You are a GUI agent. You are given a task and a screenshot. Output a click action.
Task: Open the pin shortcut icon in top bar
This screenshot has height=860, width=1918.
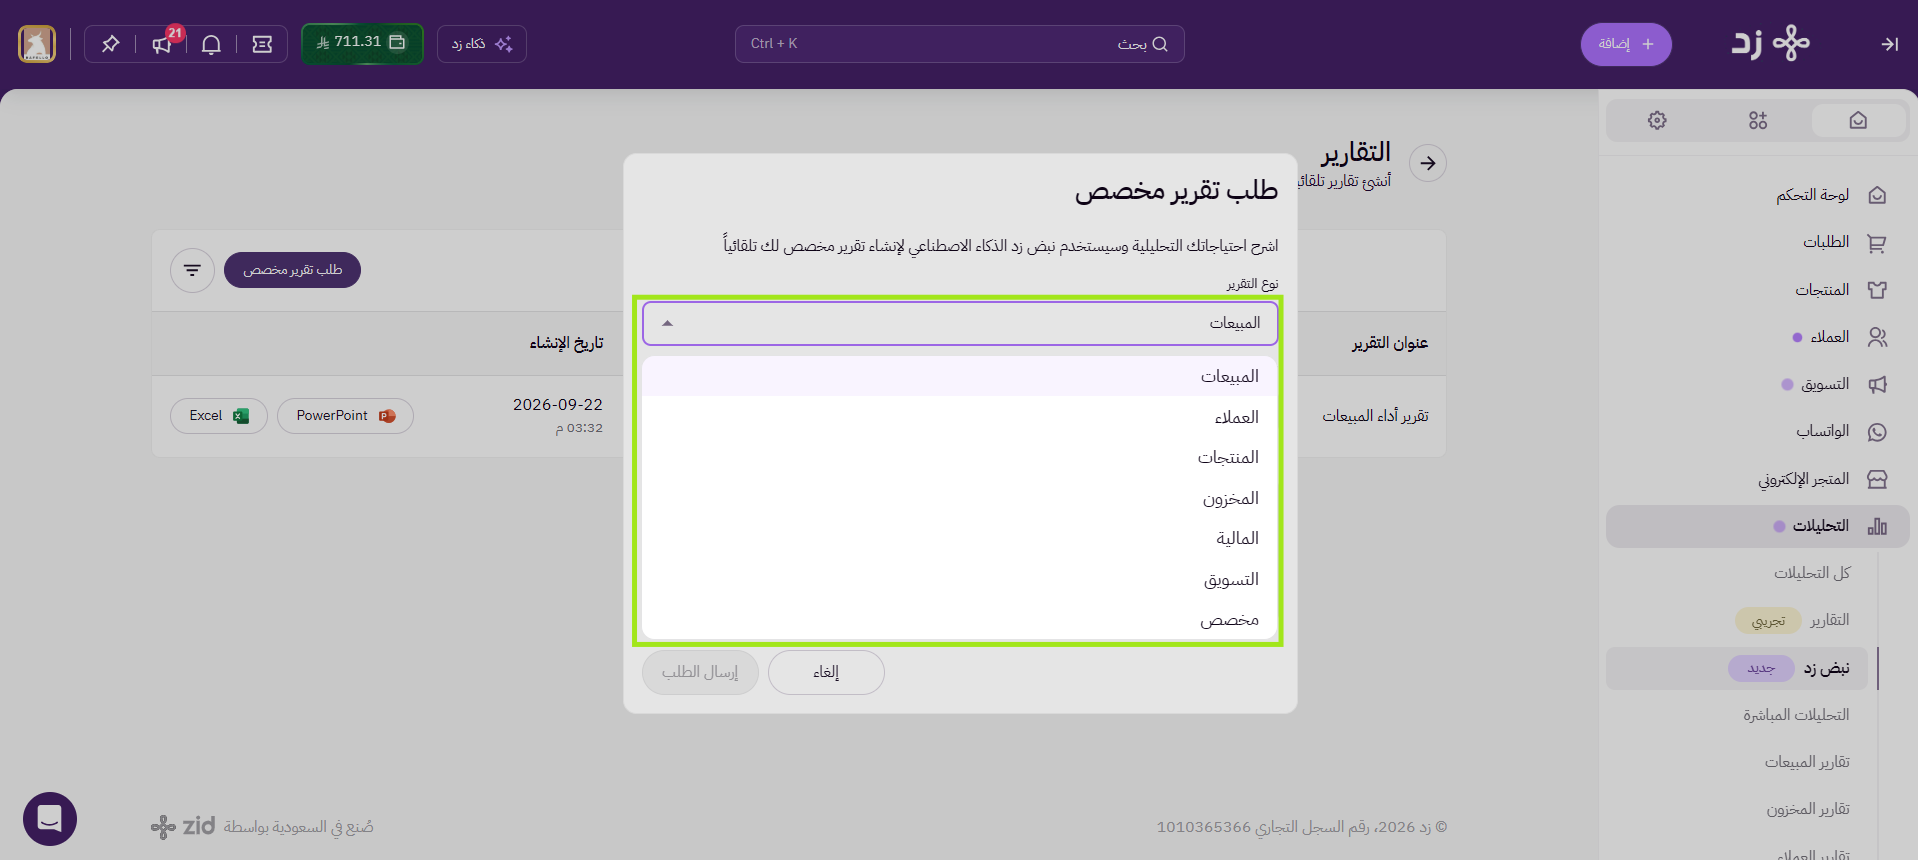111,44
